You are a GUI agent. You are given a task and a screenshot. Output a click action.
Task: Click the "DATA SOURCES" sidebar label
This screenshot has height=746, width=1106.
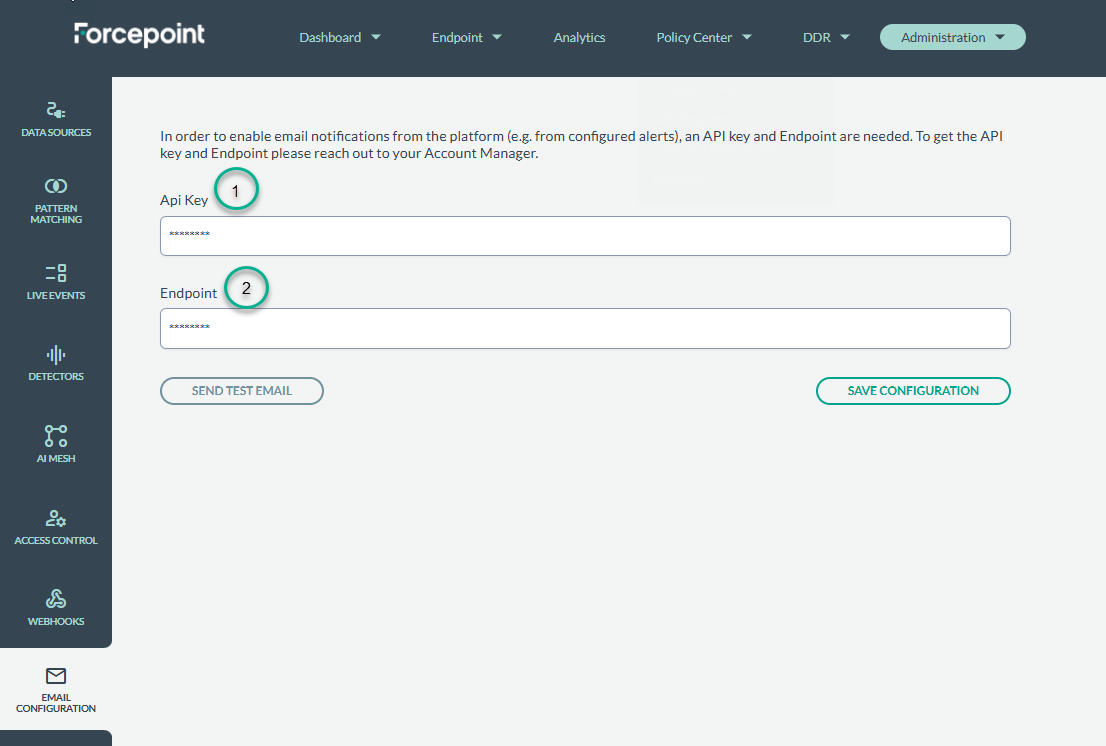tap(56, 133)
